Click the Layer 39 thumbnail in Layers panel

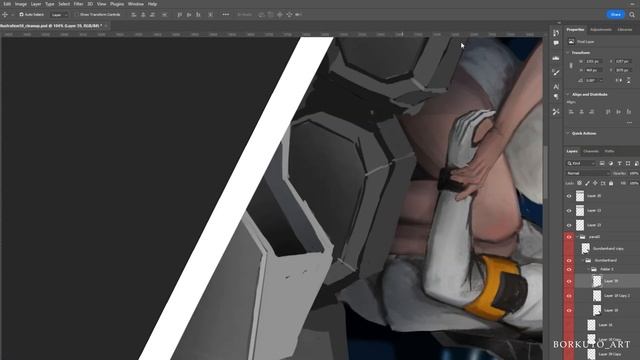597,281
